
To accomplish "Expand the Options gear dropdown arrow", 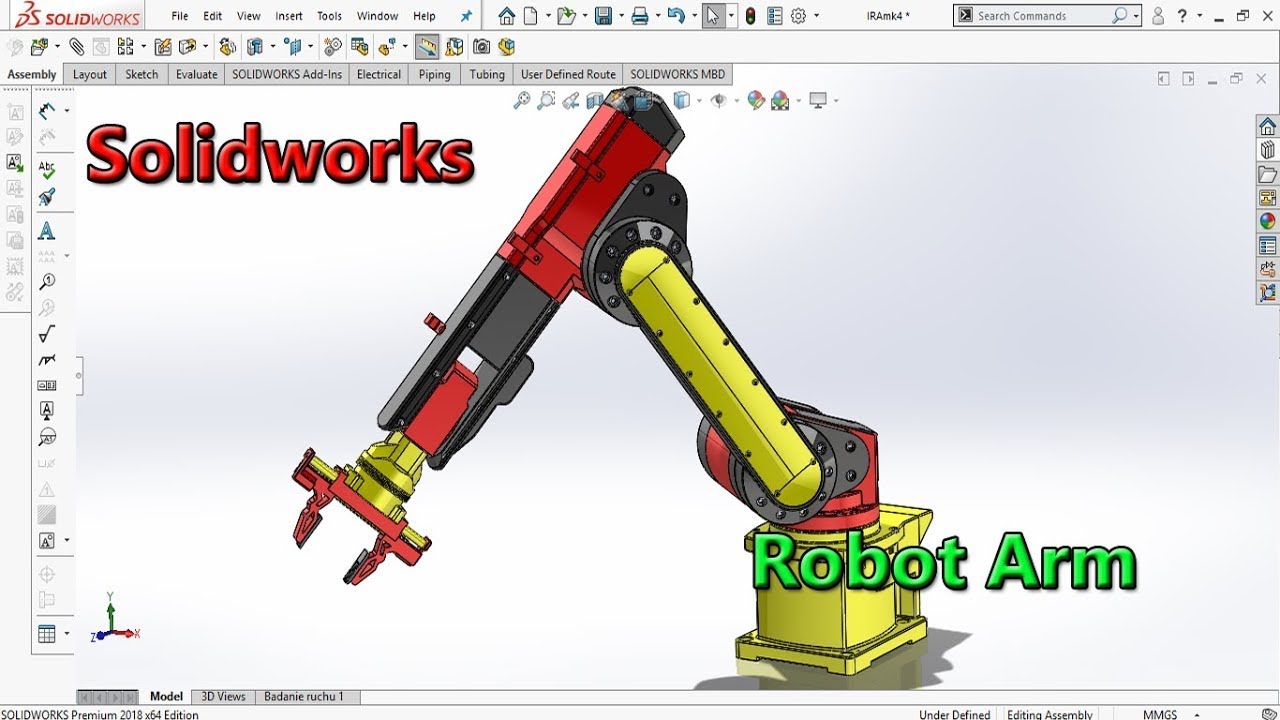I will [x=816, y=16].
